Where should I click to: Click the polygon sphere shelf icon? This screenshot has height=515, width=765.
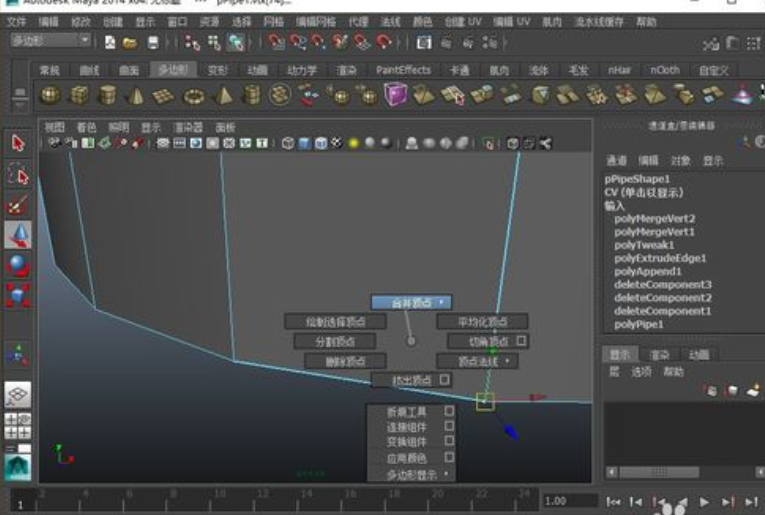click(50, 95)
